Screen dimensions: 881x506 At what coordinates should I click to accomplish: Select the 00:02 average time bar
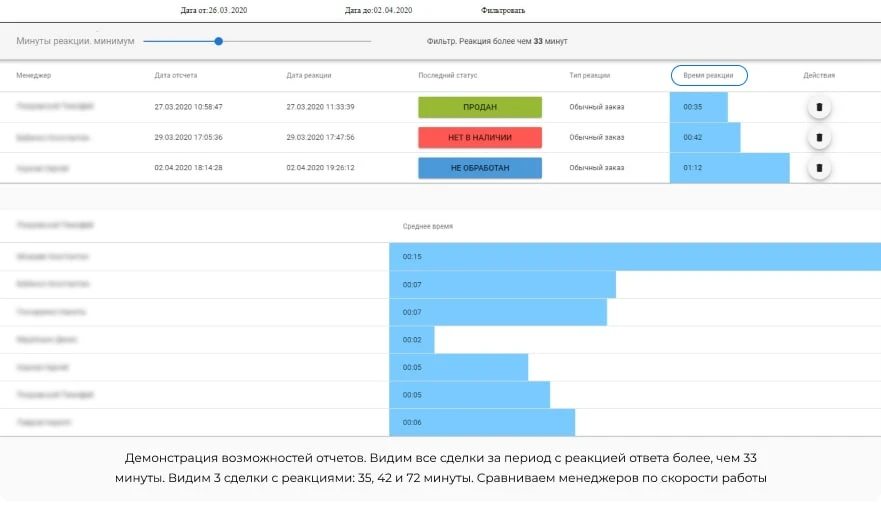click(412, 340)
